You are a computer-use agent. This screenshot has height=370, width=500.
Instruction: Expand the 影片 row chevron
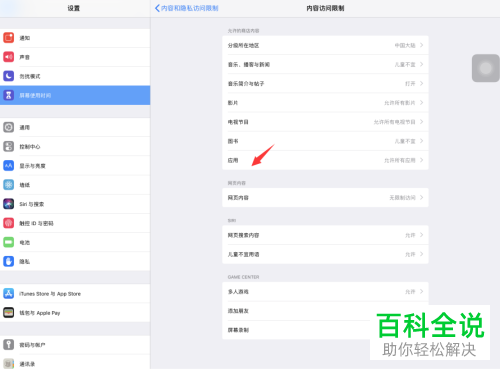pyautogui.click(x=422, y=103)
